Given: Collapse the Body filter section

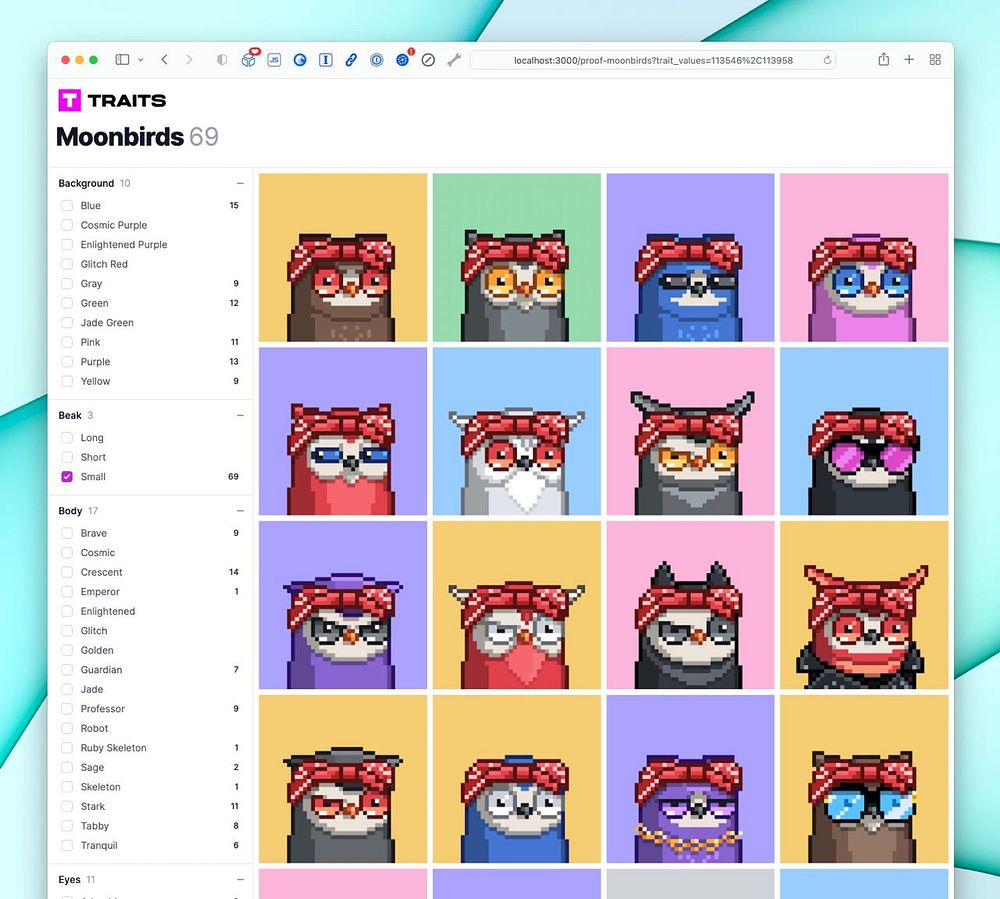Looking at the screenshot, I should click(x=240, y=511).
